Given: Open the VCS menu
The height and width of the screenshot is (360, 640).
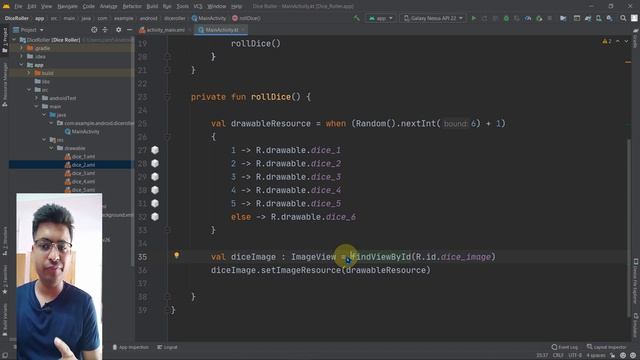Looking at the screenshot, I should coord(198,6).
